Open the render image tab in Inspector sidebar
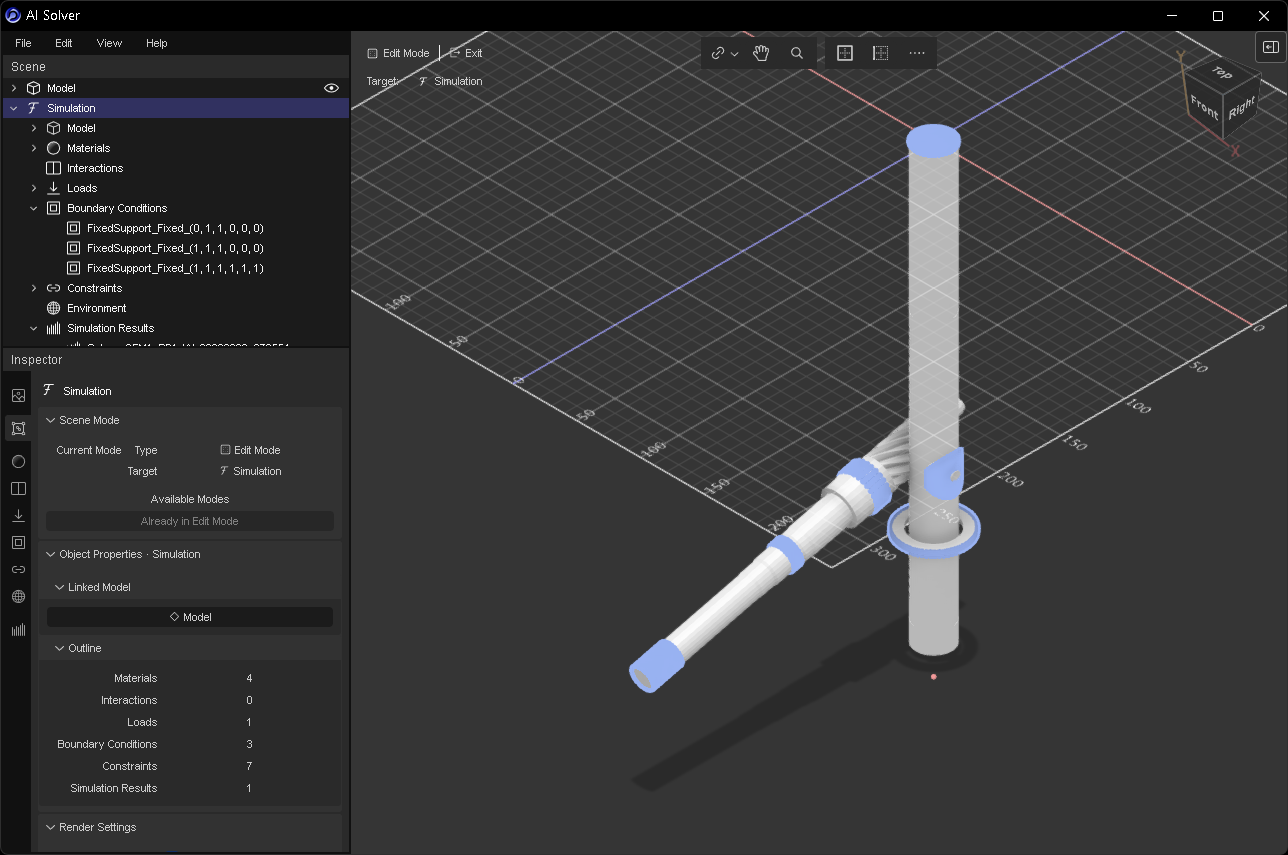The width and height of the screenshot is (1288, 855). (18, 396)
